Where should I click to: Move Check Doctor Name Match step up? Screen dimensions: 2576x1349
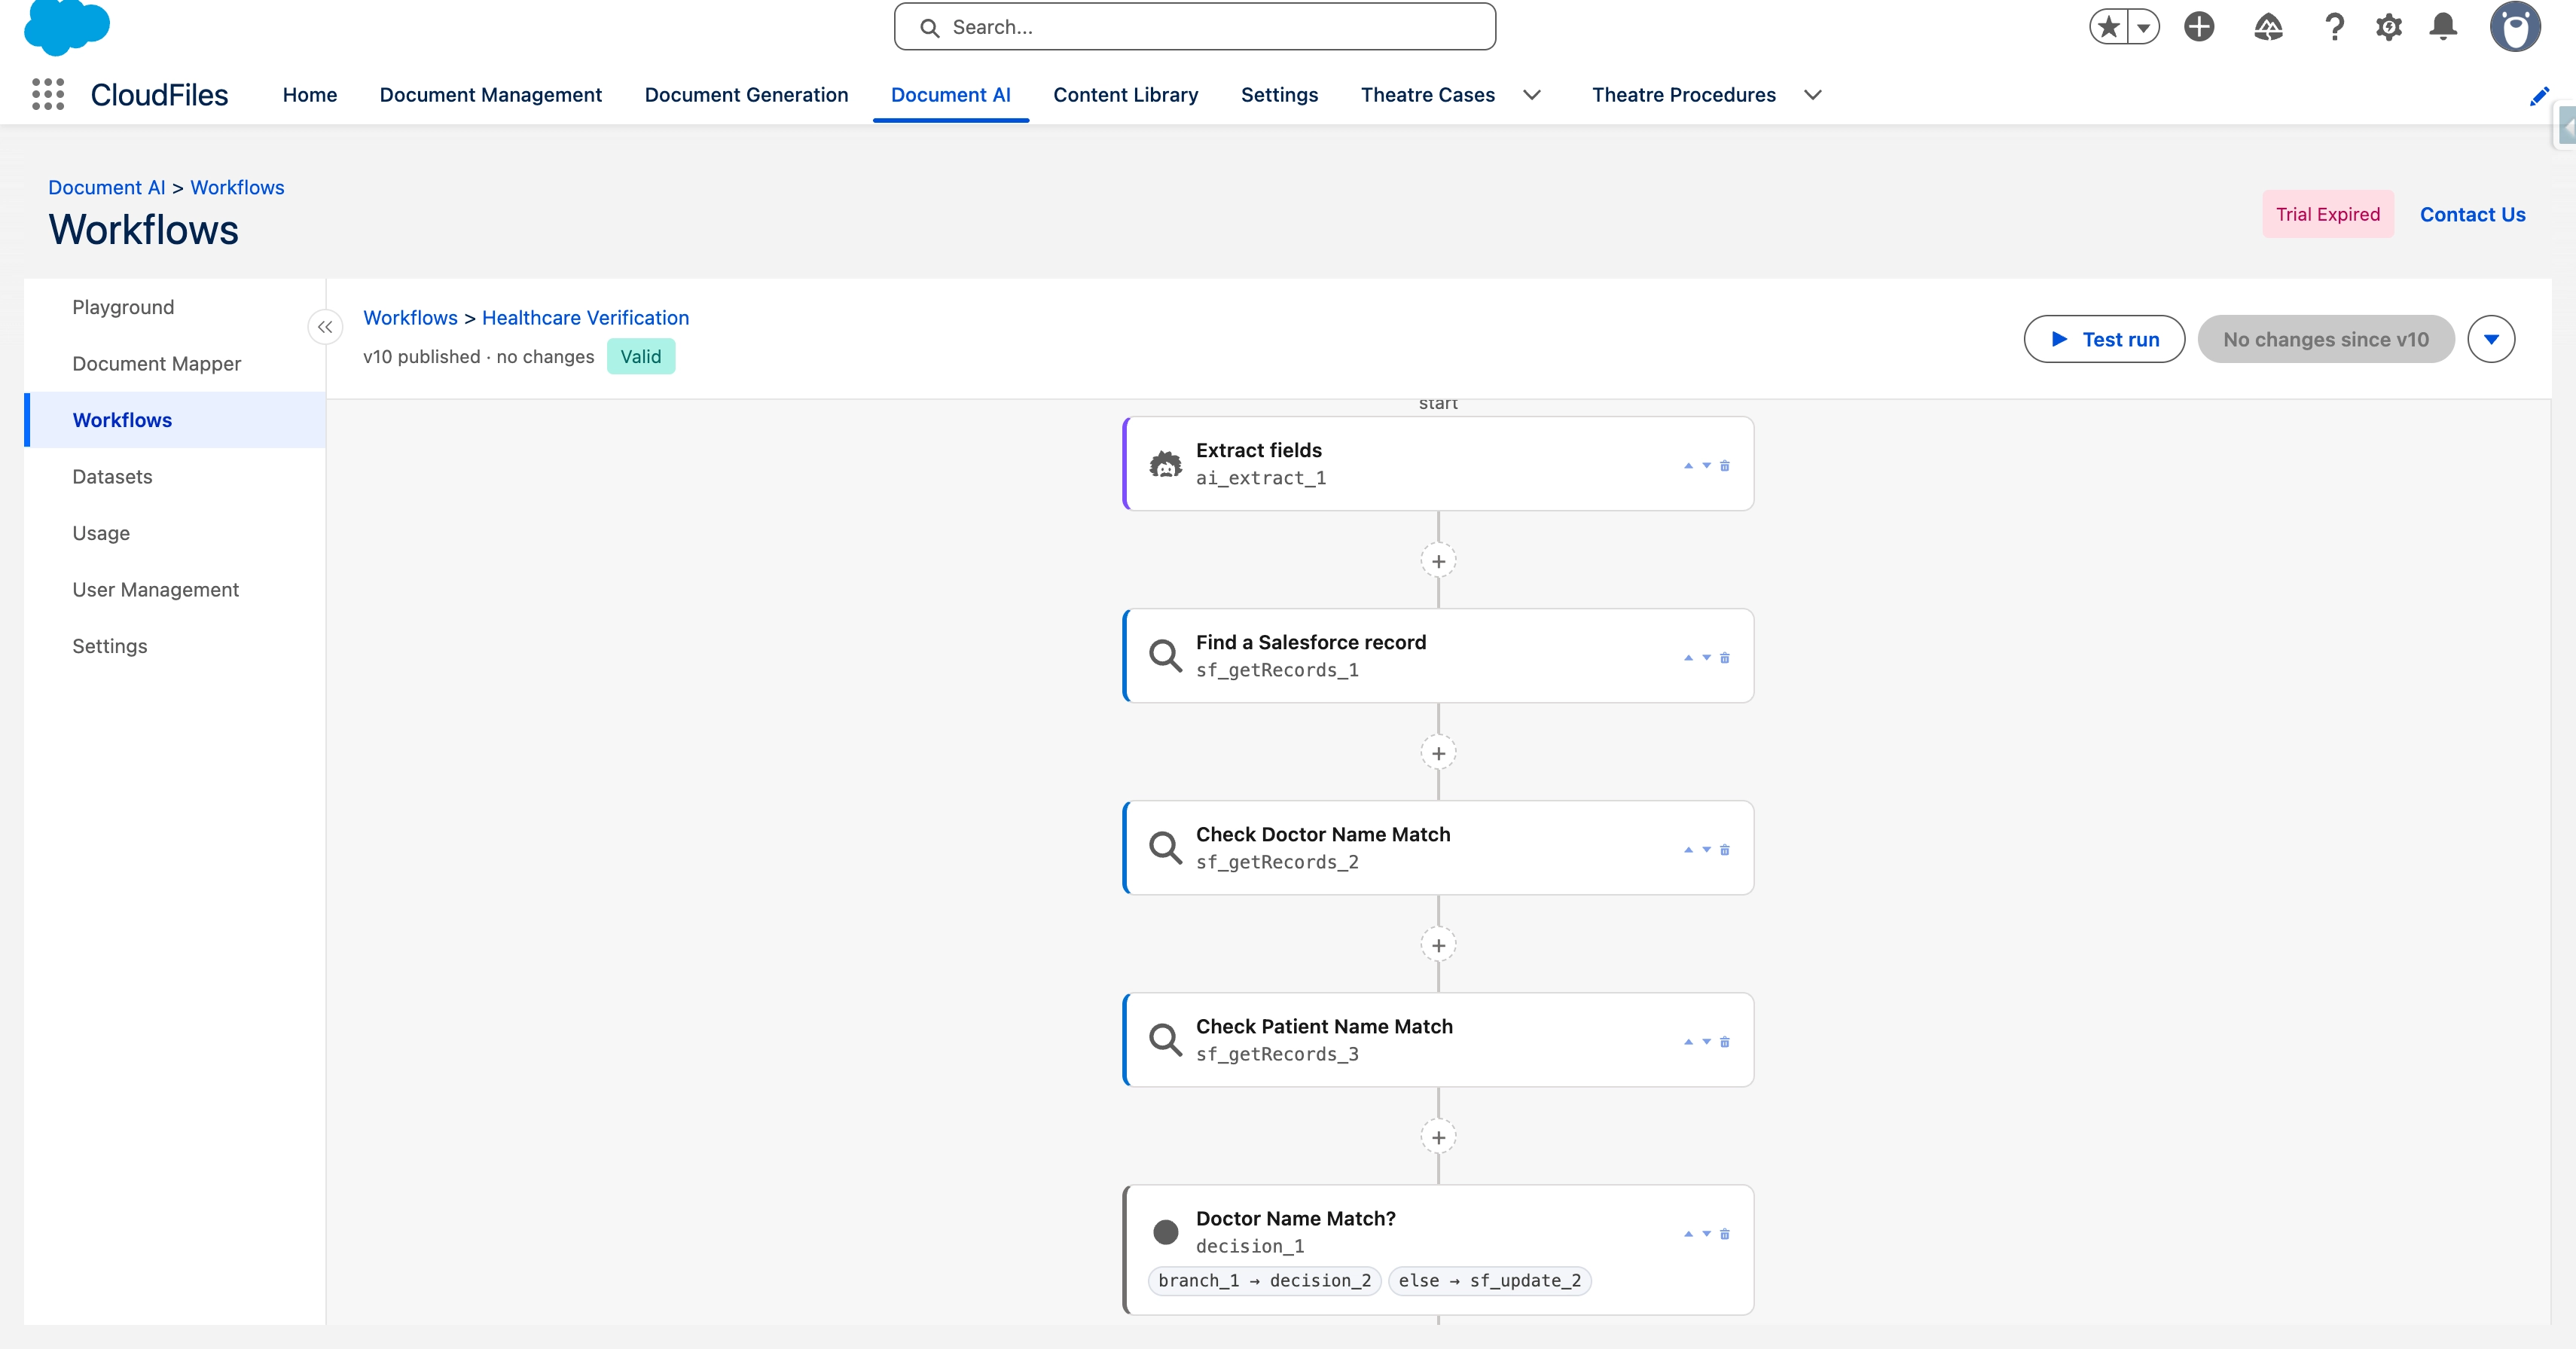[1688, 849]
